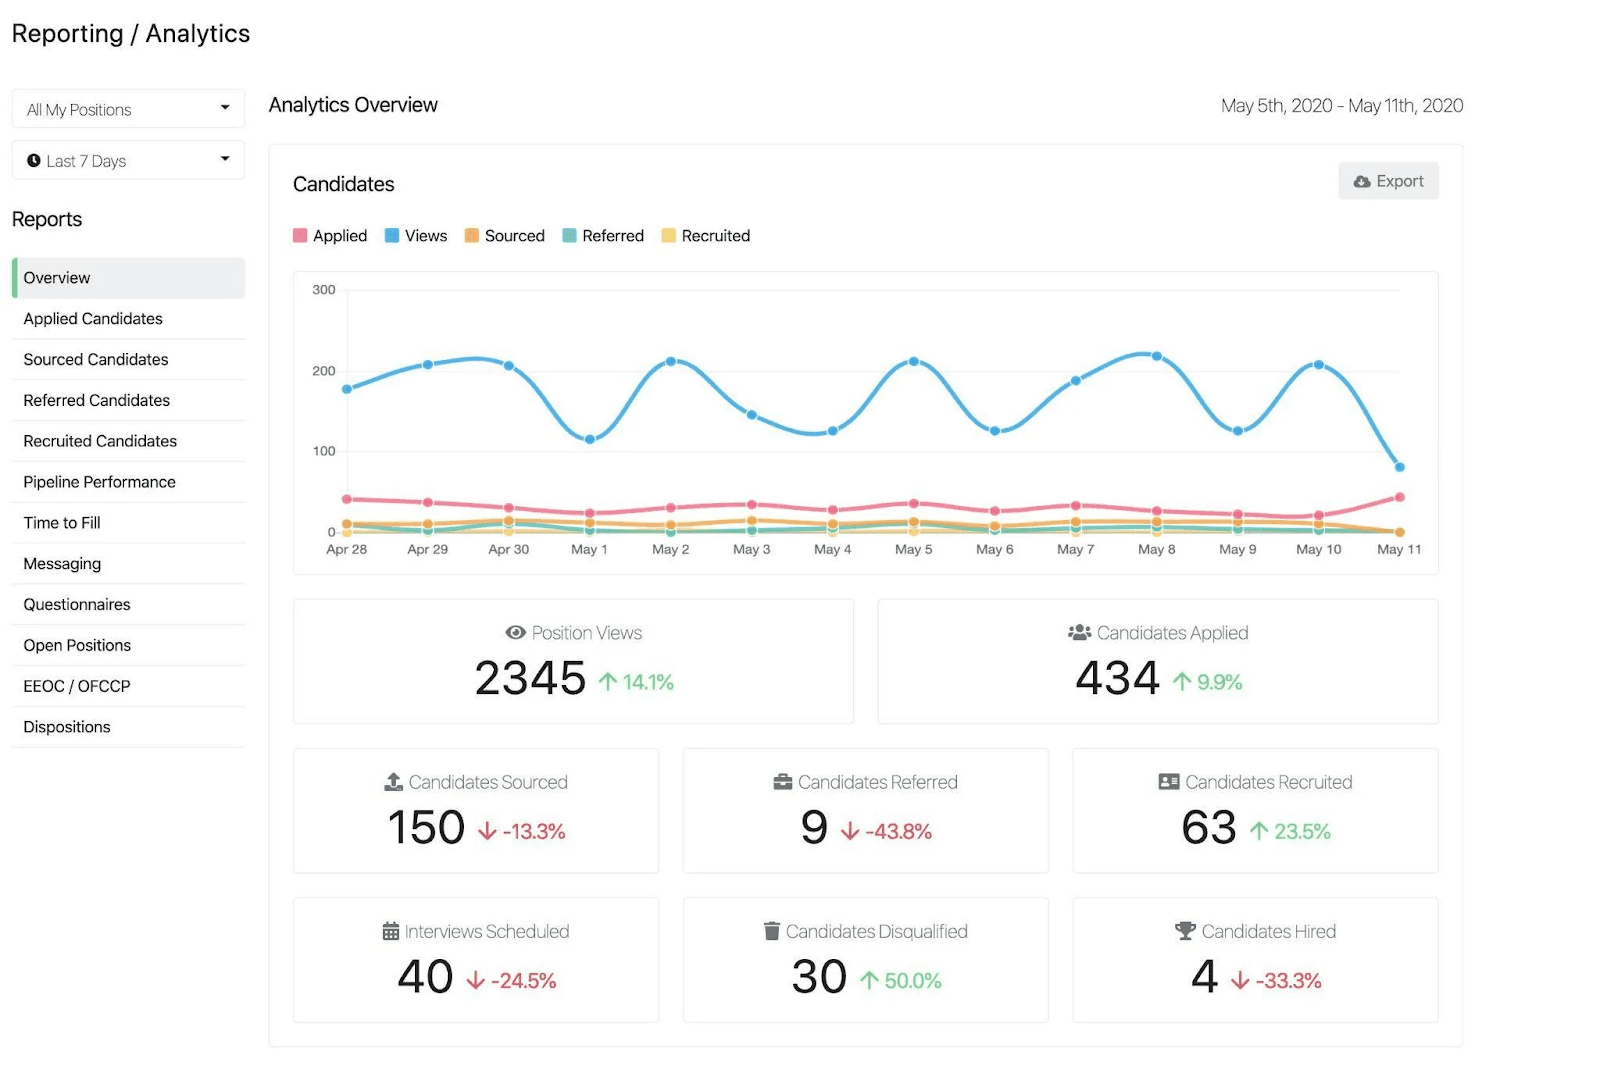Open the Pipeline Performance report

coord(128,482)
